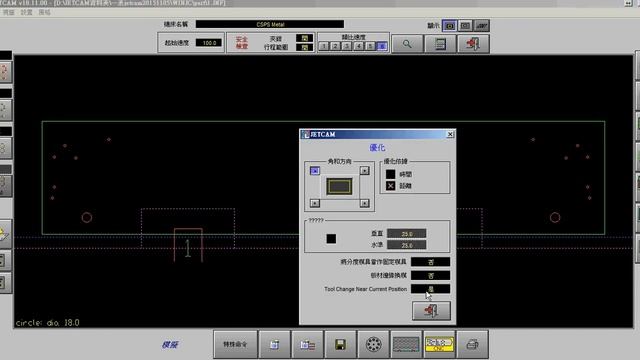Set simulation speed to 5
The image size is (640, 360).
[x=370, y=46]
